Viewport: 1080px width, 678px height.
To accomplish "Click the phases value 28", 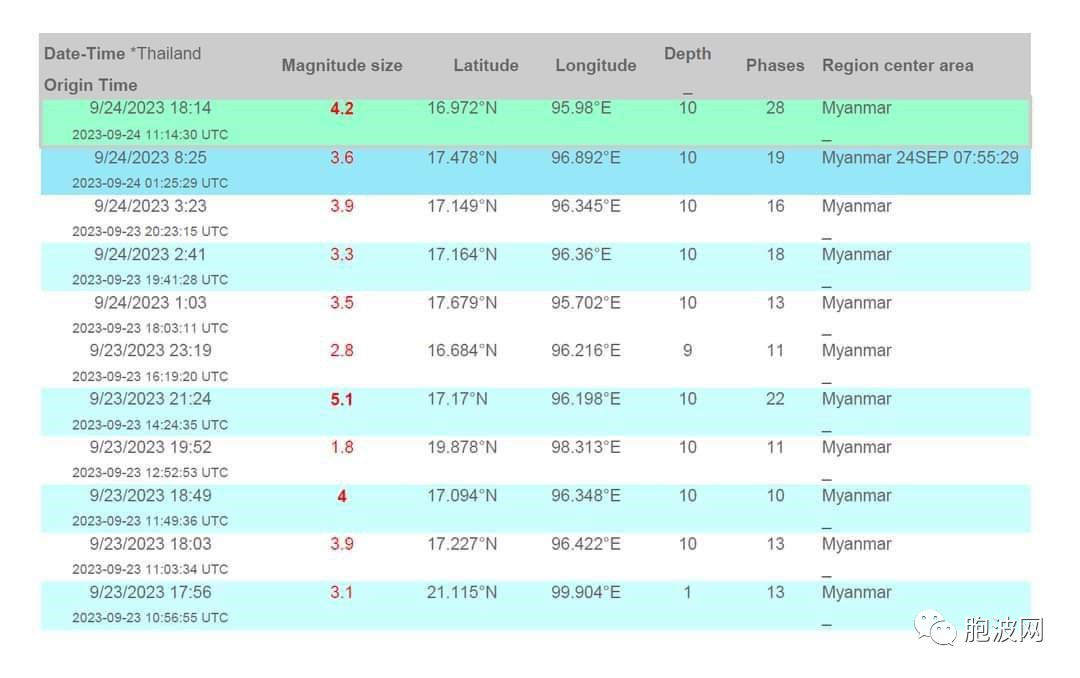I will point(775,108).
